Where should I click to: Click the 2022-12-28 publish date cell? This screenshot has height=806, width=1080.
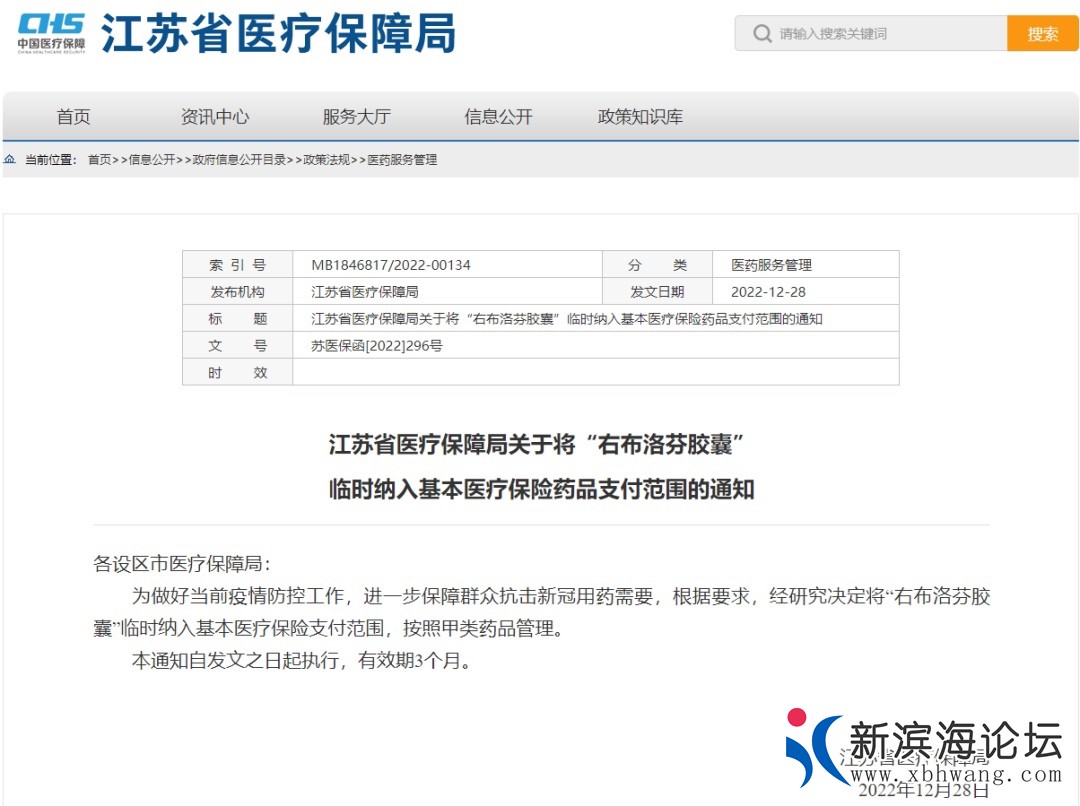click(768, 292)
